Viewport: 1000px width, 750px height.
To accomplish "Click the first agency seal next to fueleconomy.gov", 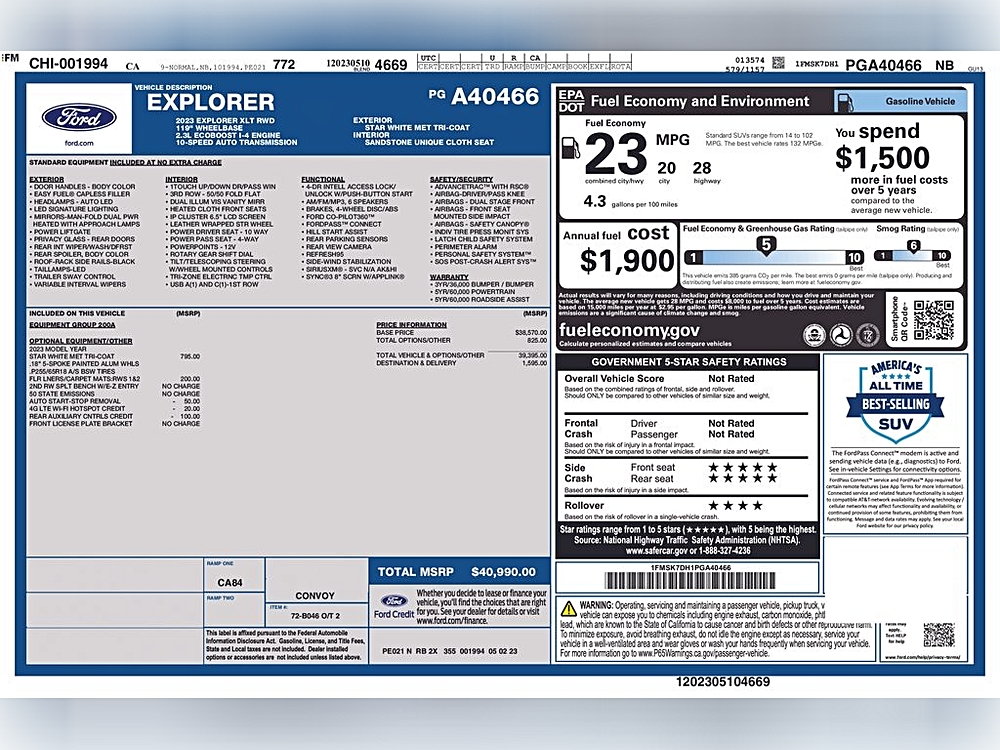I will [x=814, y=335].
